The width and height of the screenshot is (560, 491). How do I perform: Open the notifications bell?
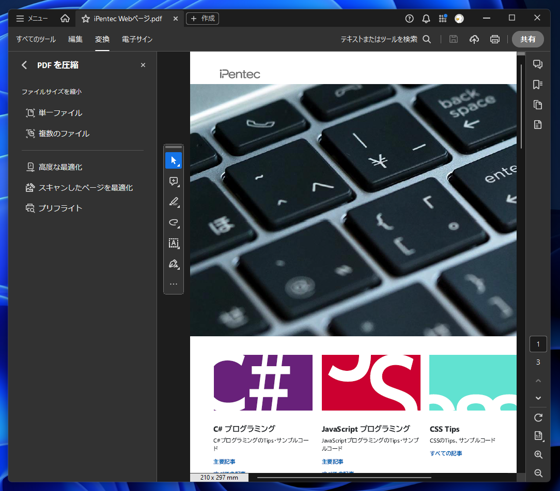click(426, 19)
